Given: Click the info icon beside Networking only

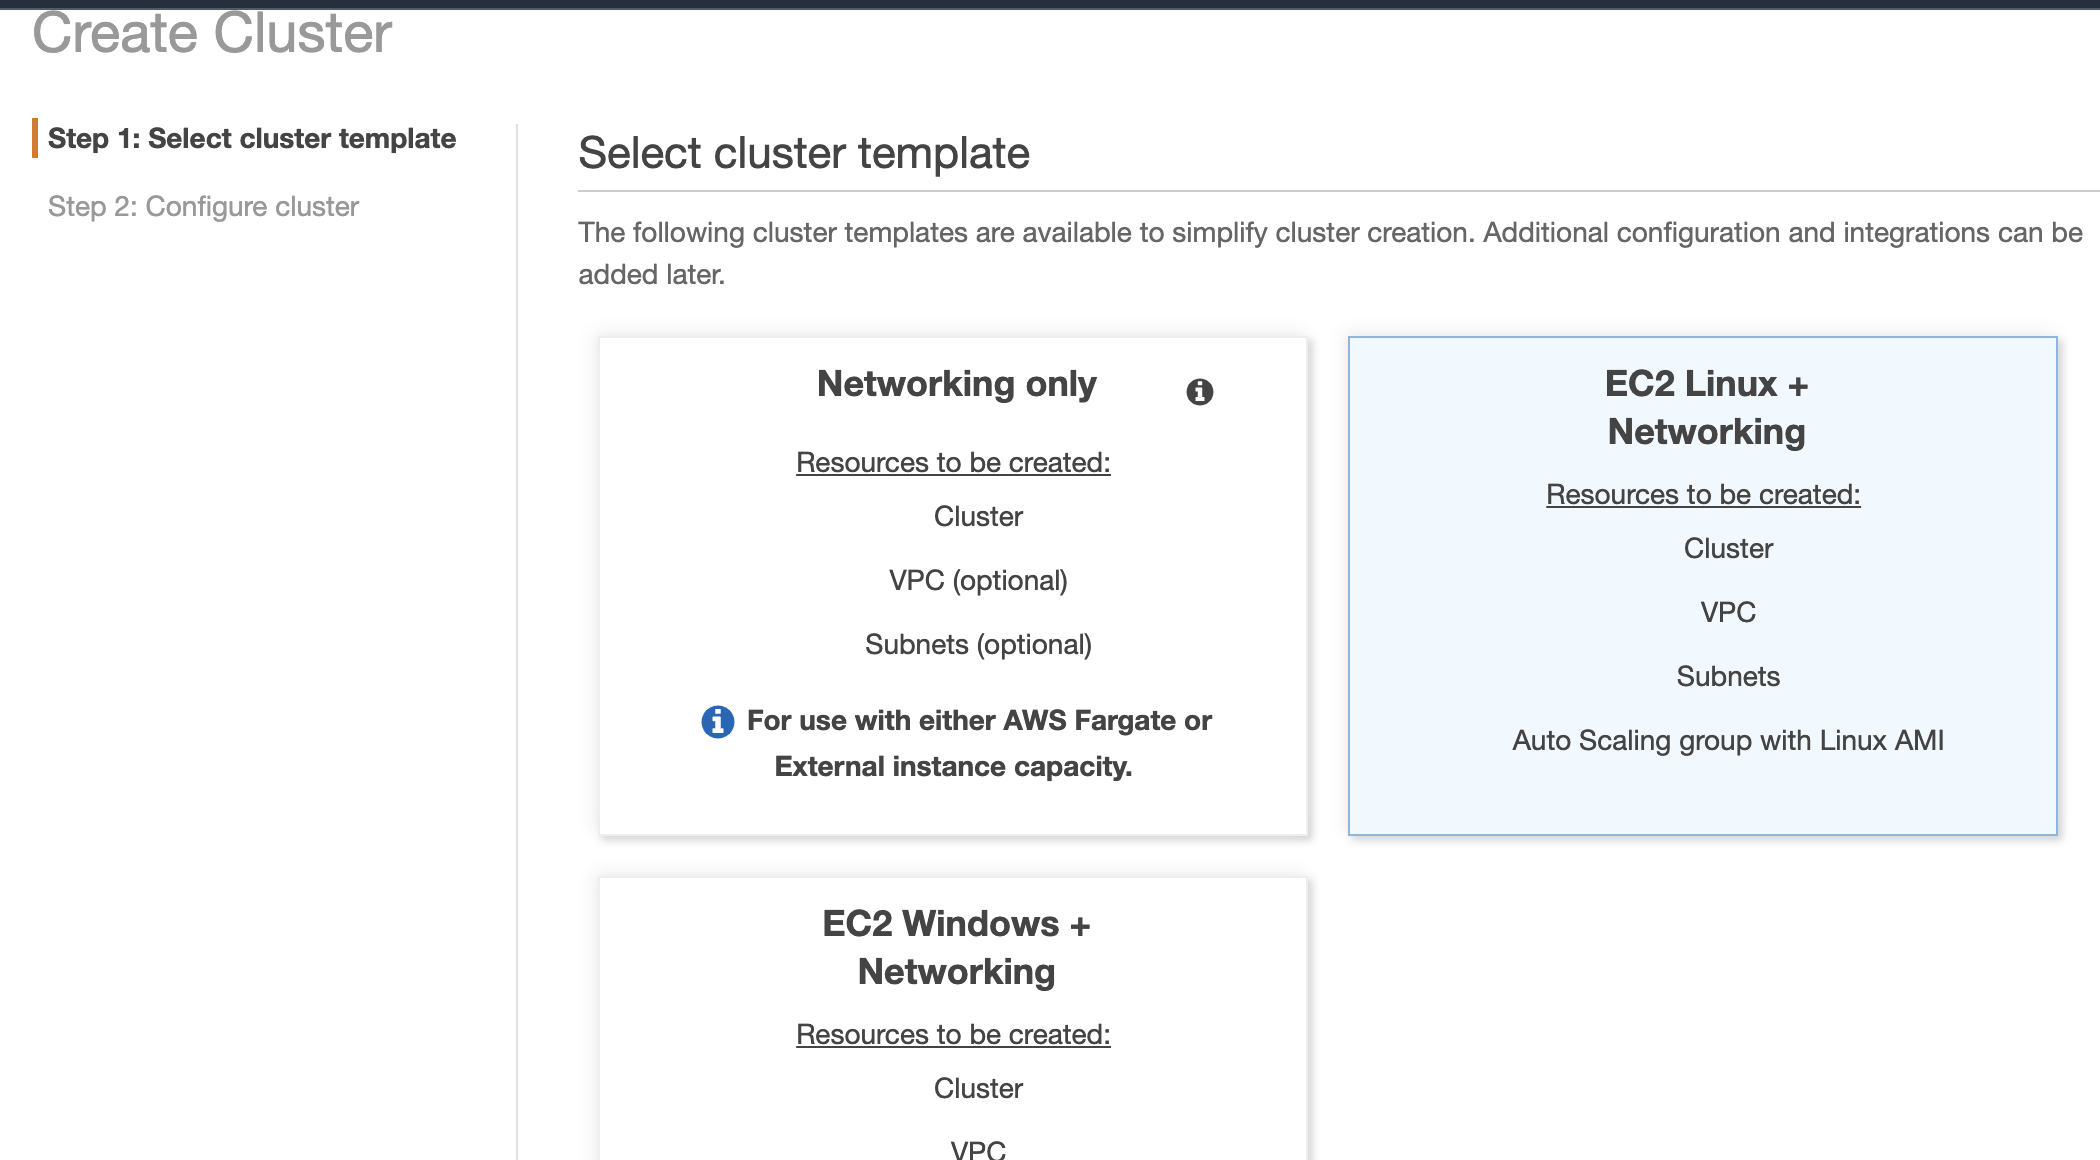Looking at the screenshot, I should tap(1200, 392).
